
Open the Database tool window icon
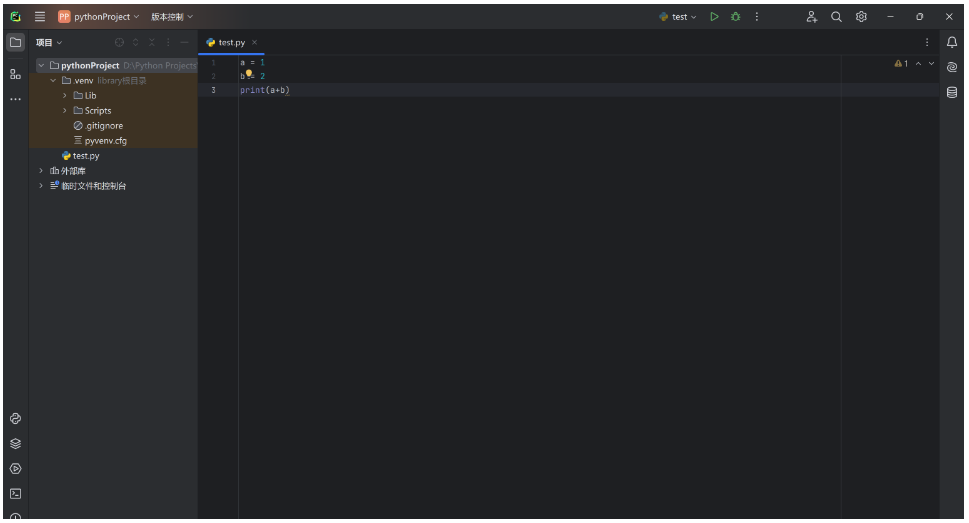tap(952, 92)
